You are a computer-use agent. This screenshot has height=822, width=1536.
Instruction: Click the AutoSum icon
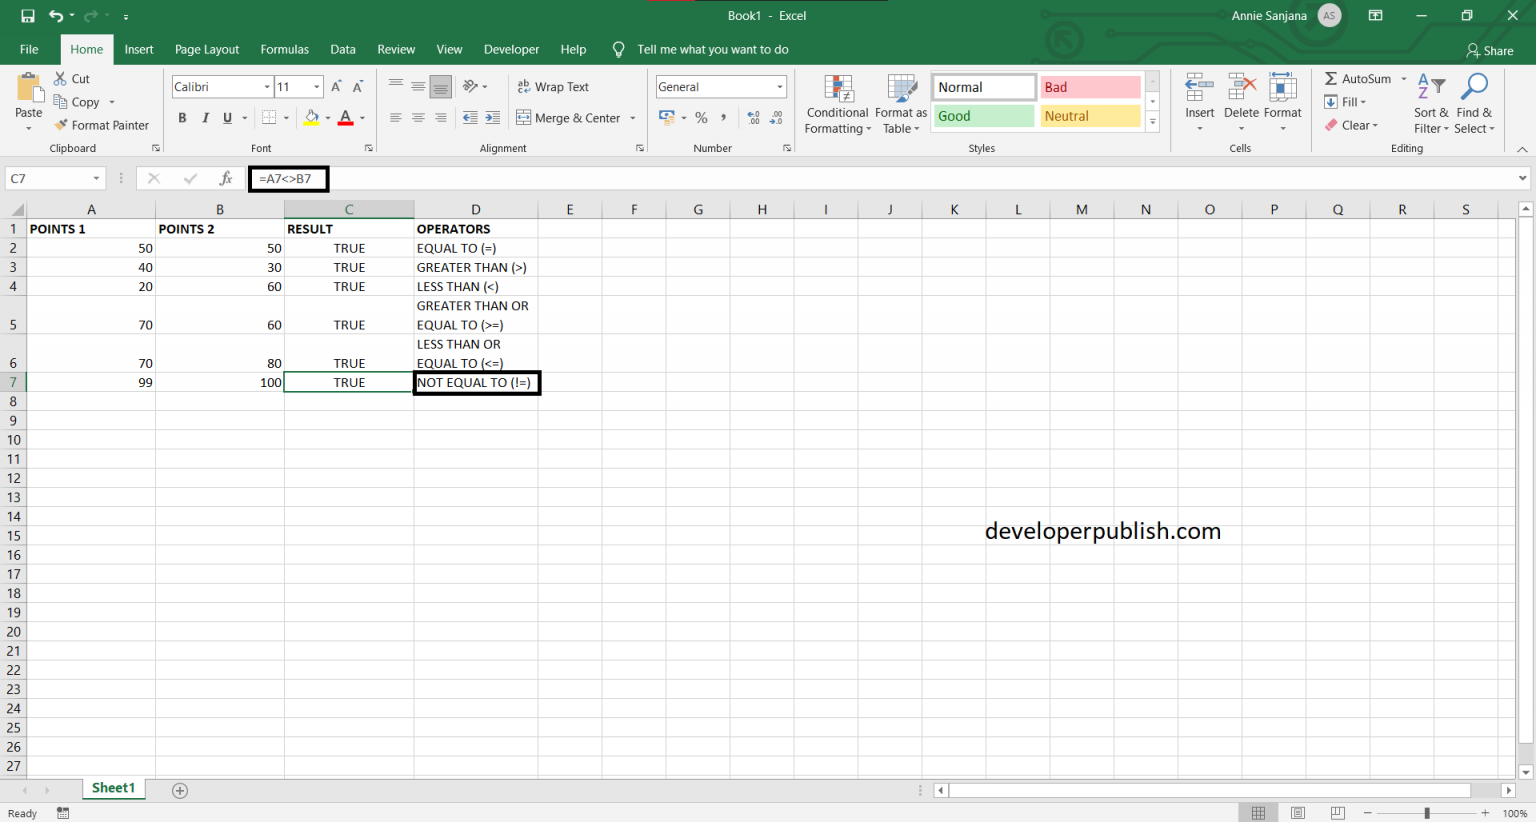point(1333,78)
